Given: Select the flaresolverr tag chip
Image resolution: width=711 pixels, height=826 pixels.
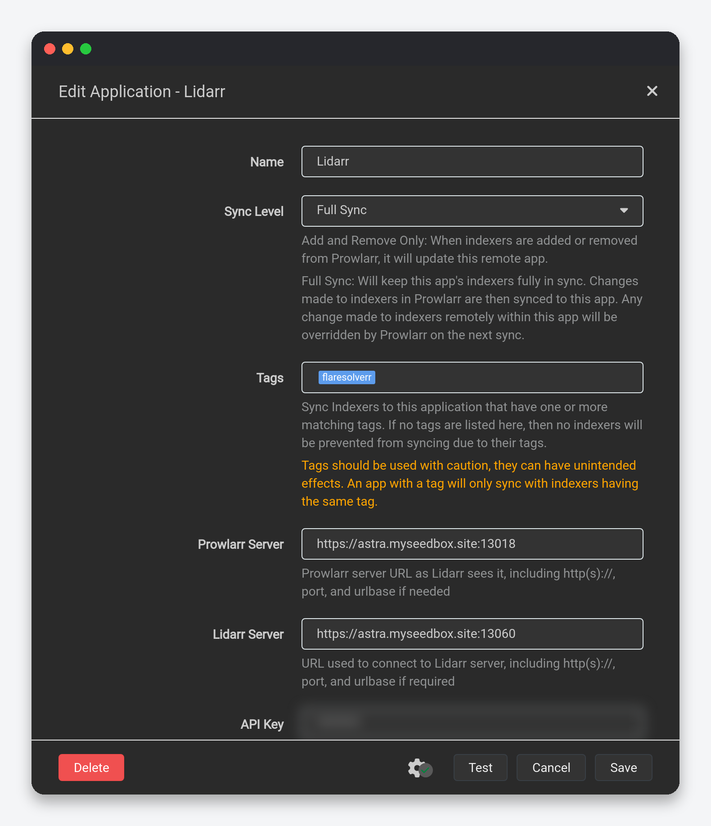Looking at the screenshot, I should (347, 377).
